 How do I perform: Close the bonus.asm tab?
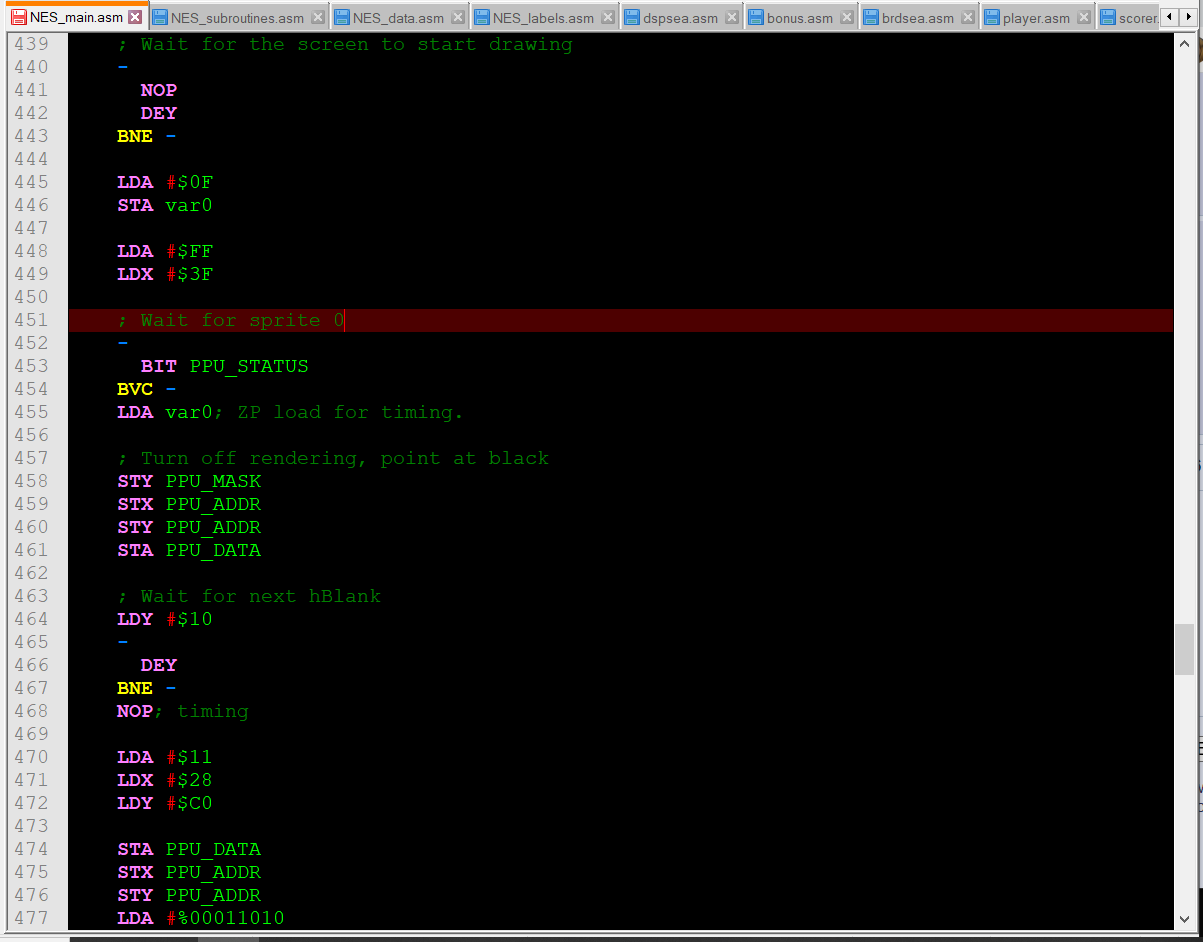pos(846,17)
